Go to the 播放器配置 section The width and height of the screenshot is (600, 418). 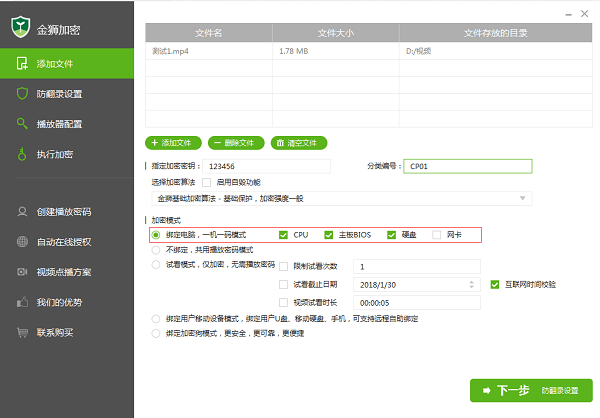pos(67,124)
